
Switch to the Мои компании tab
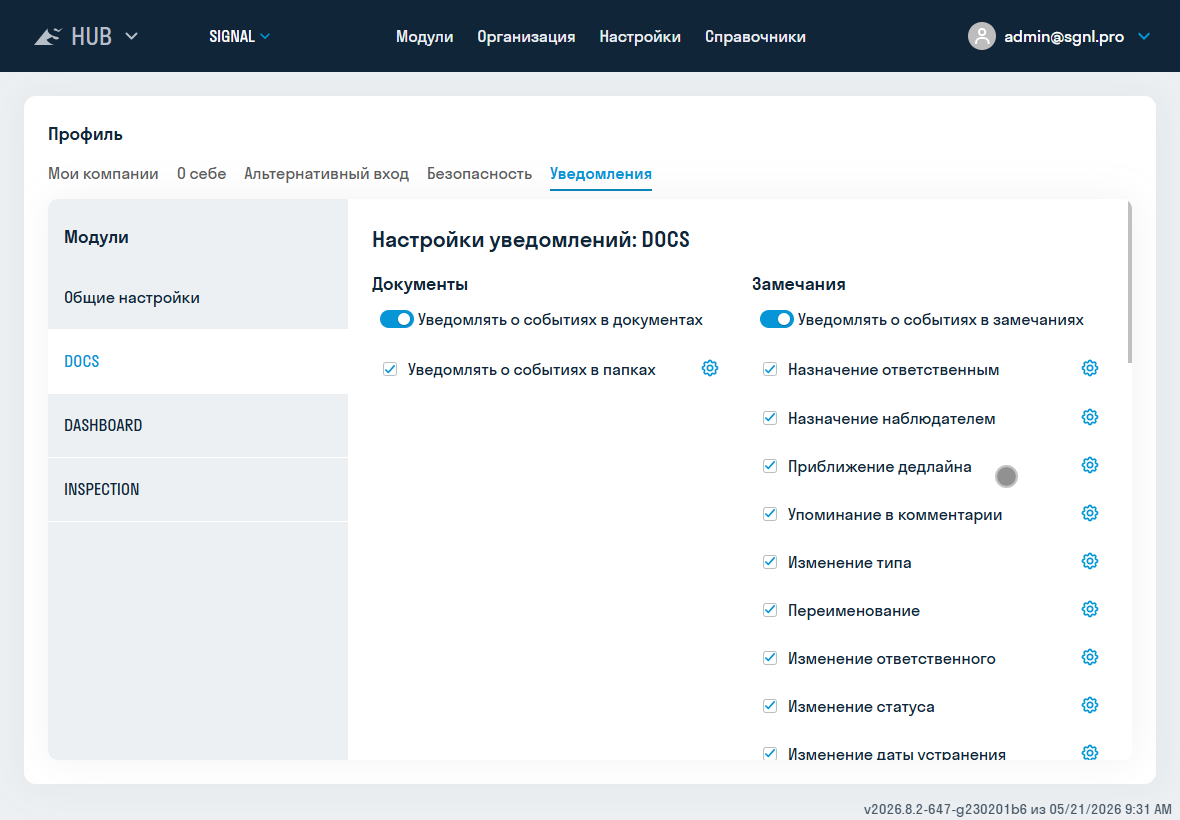[x=103, y=174]
